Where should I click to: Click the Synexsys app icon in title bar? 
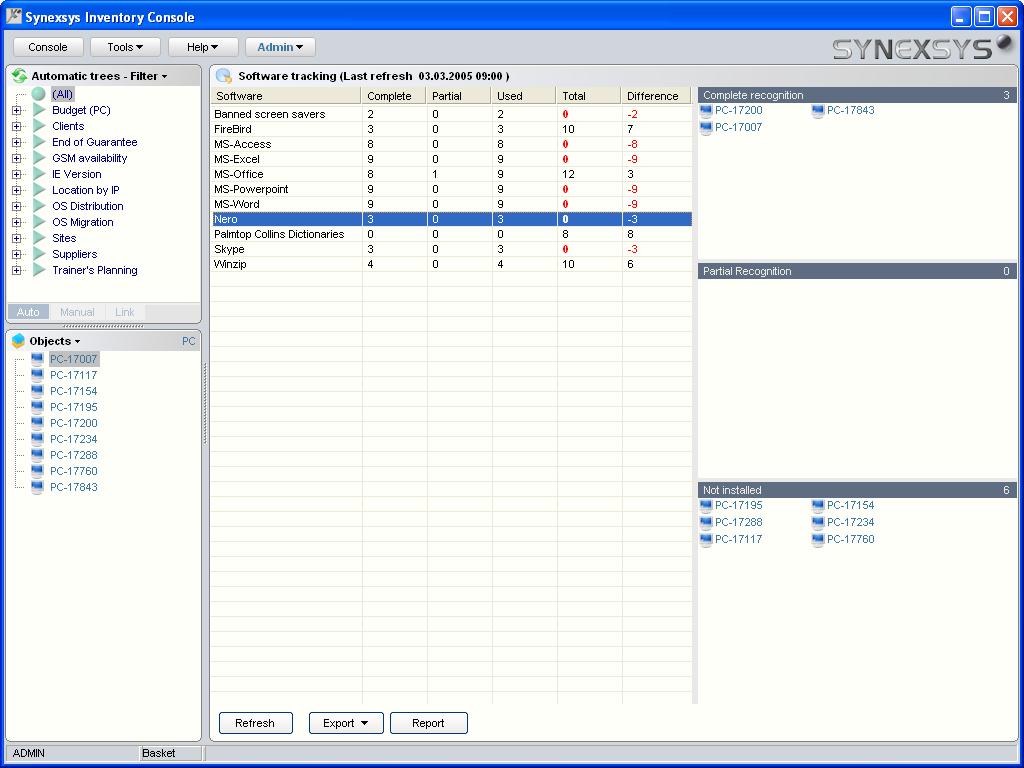pos(14,16)
